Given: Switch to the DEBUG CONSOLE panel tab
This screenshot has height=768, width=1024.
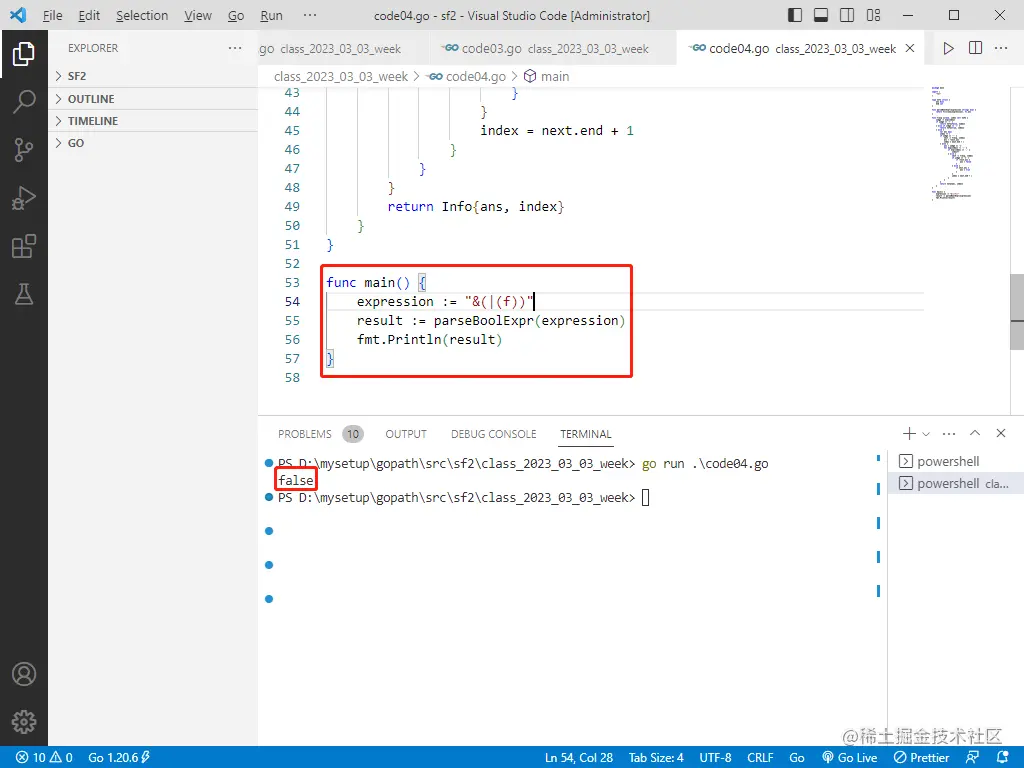Looking at the screenshot, I should tap(493, 434).
